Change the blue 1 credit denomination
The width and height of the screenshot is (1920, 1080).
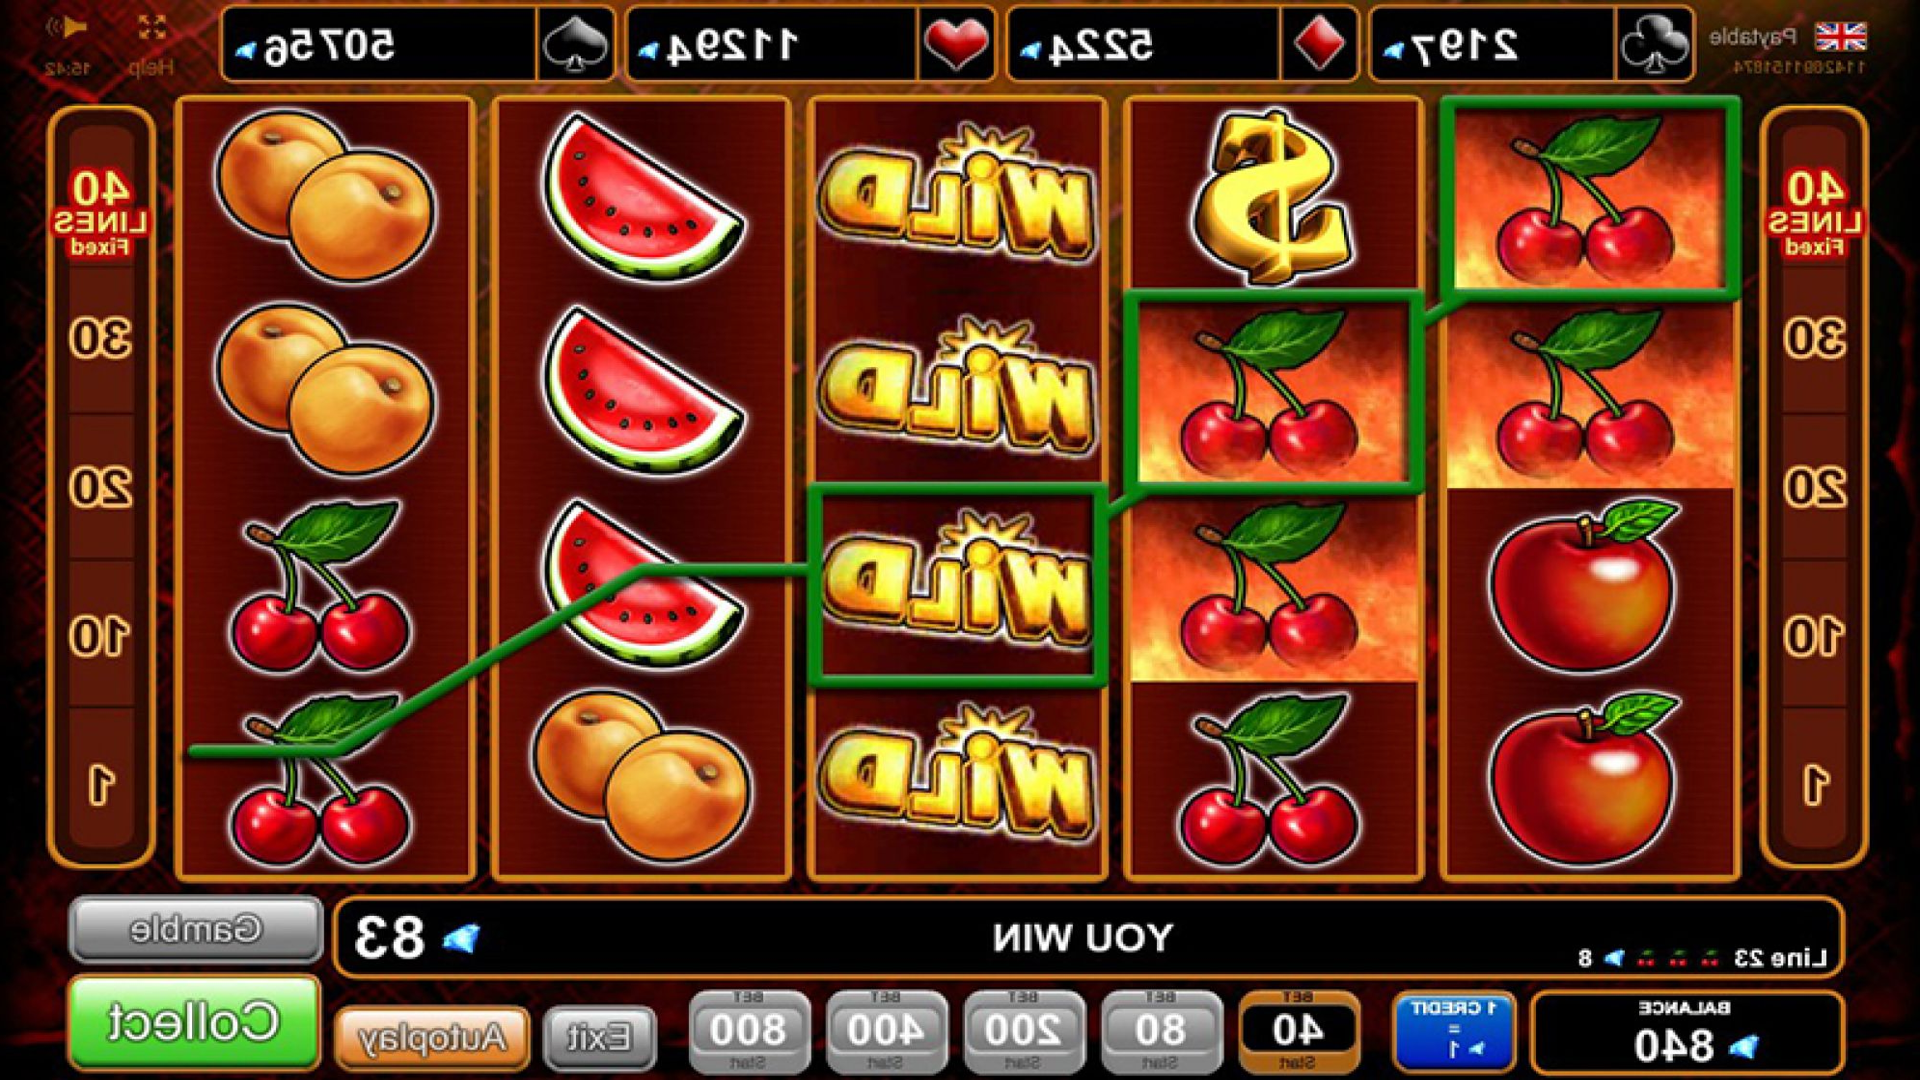coord(1453,1032)
